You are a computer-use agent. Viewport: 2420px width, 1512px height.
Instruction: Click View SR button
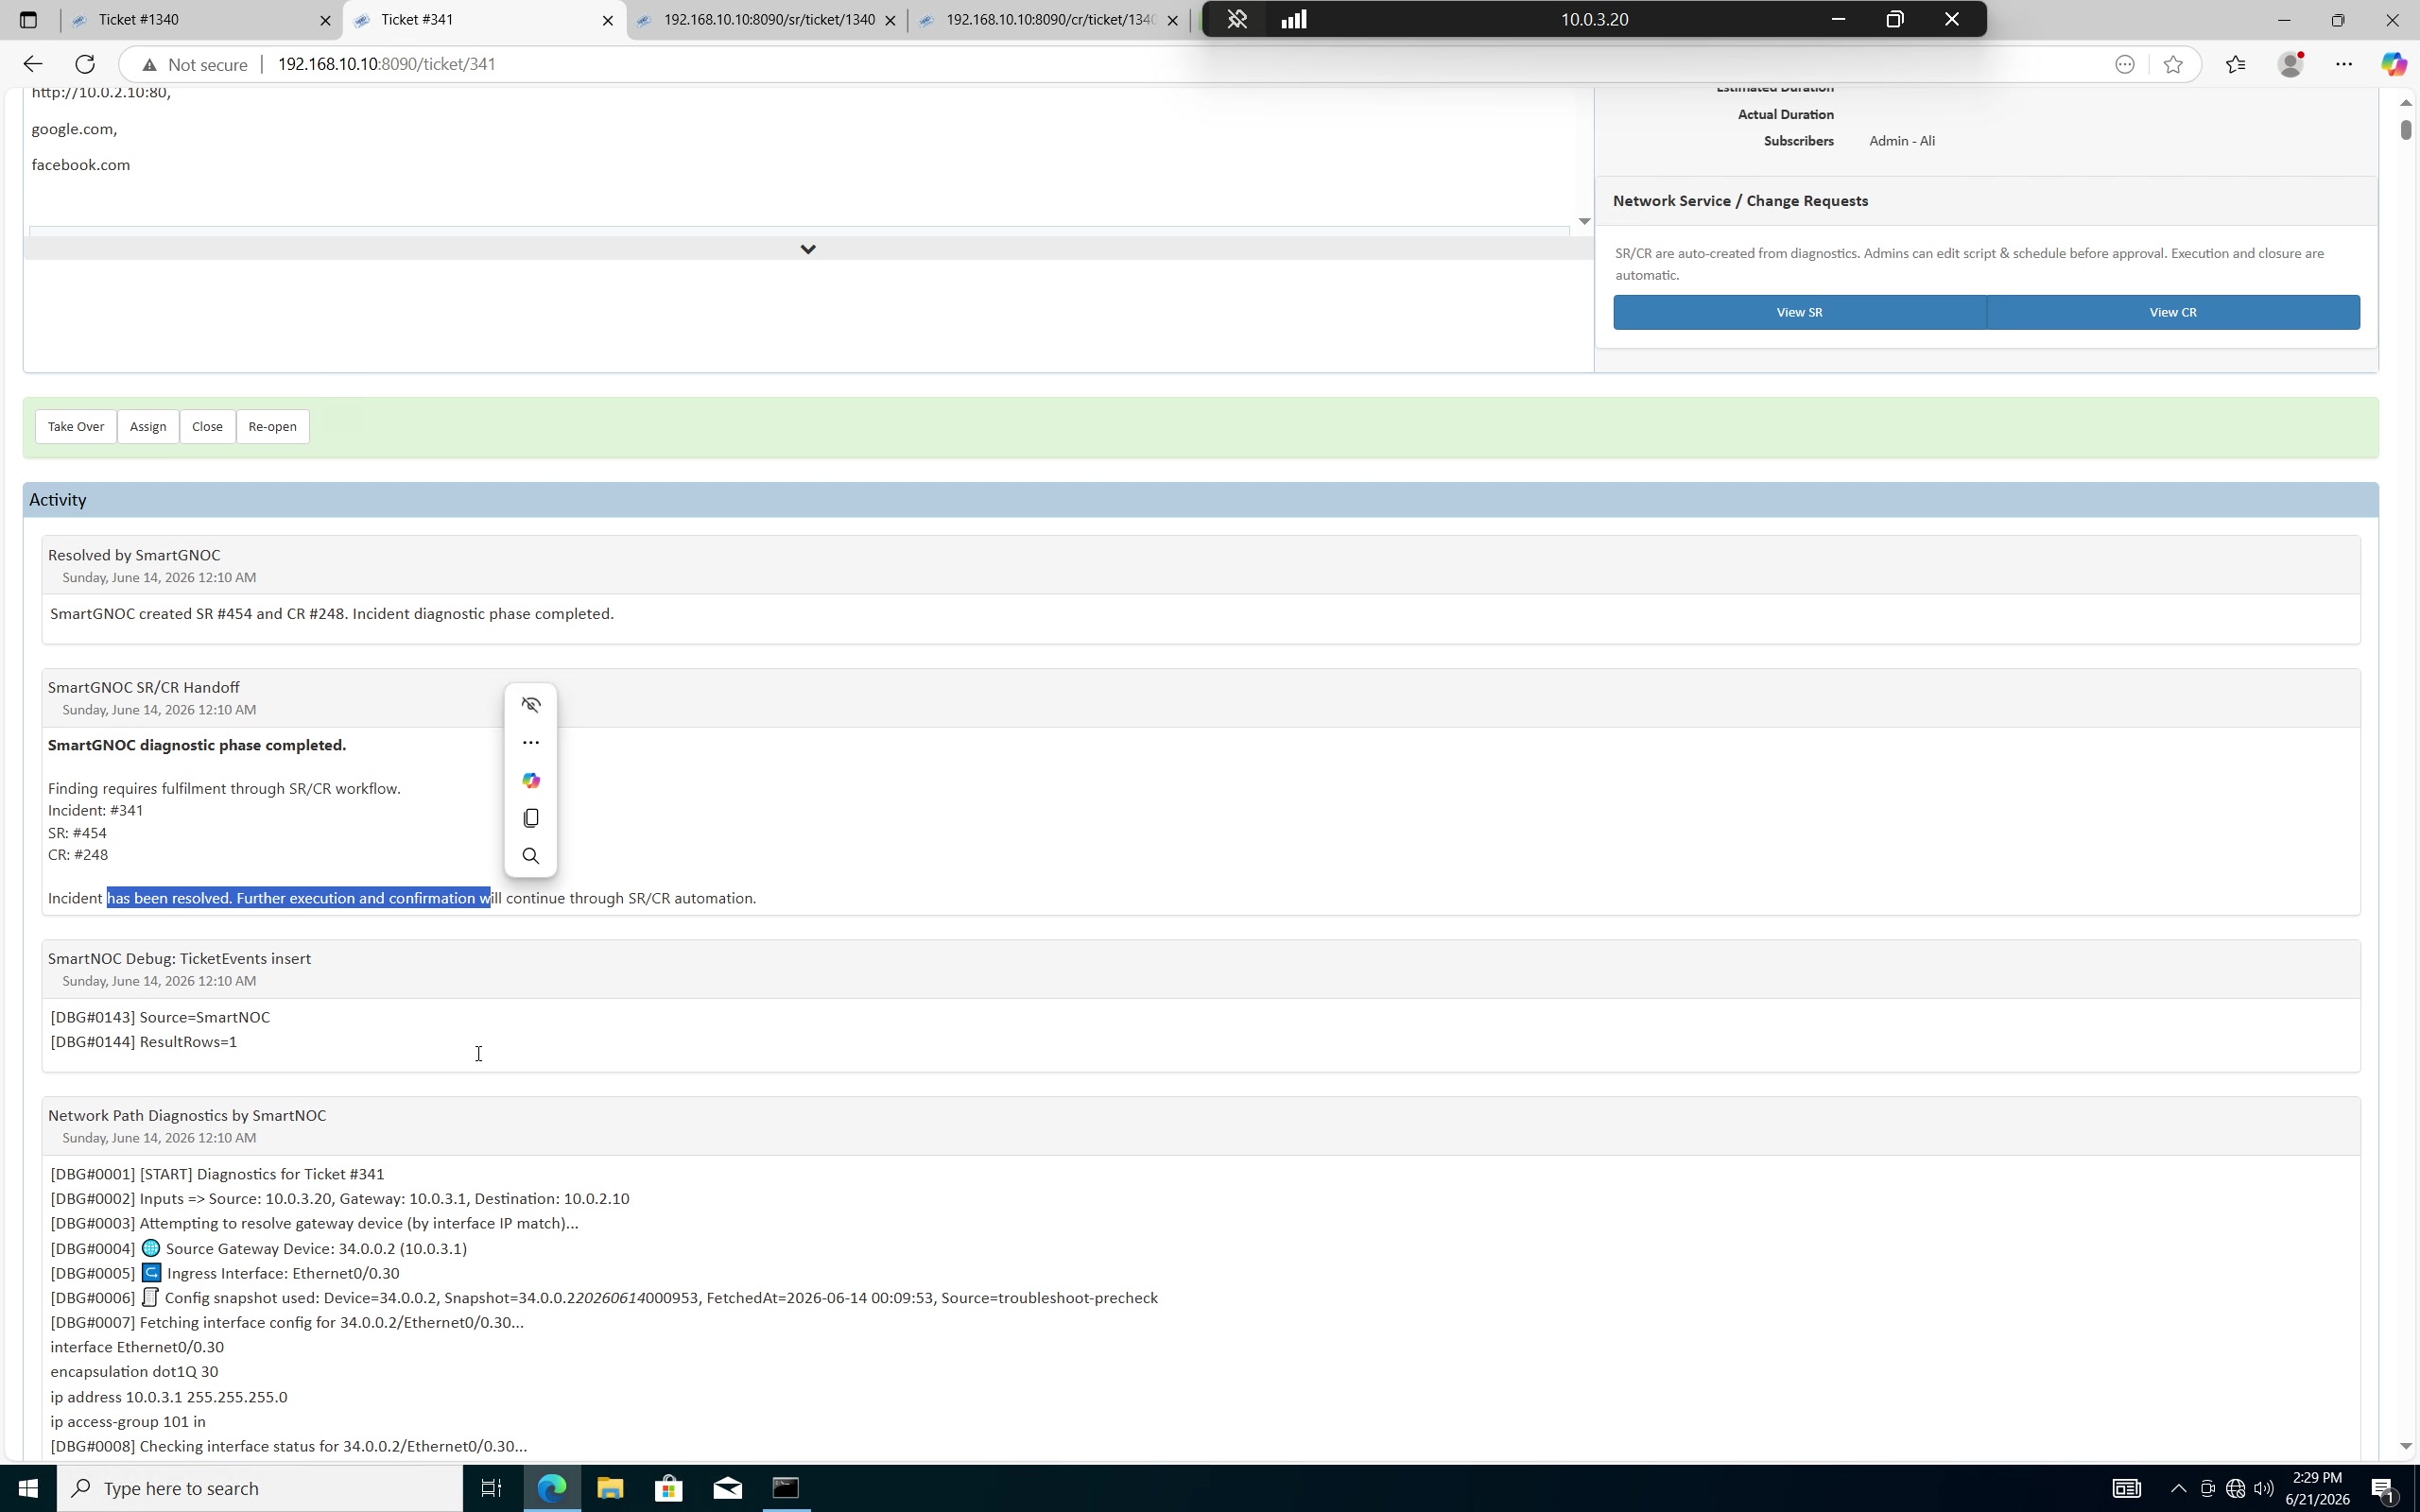[1799, 312]
